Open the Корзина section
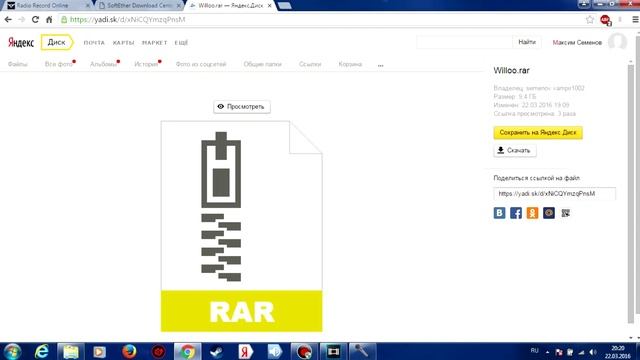Viewport: 640px width, 360px height. click(x=350, y=64)
